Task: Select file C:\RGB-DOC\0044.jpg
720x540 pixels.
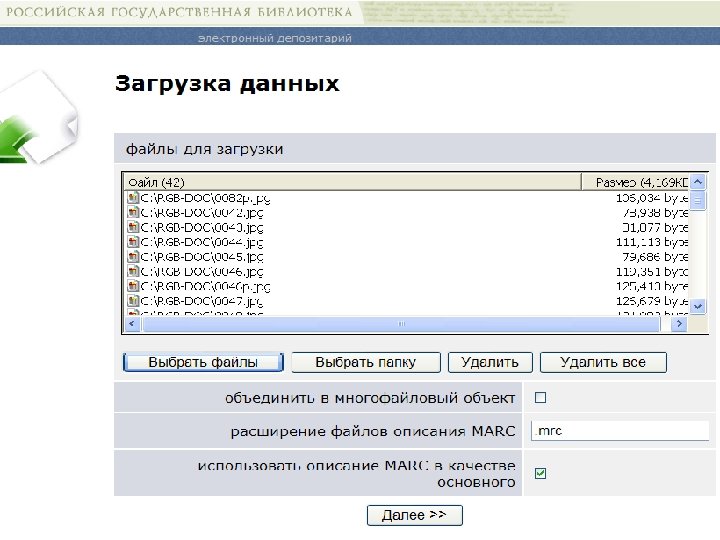Action: coord(202,242)
